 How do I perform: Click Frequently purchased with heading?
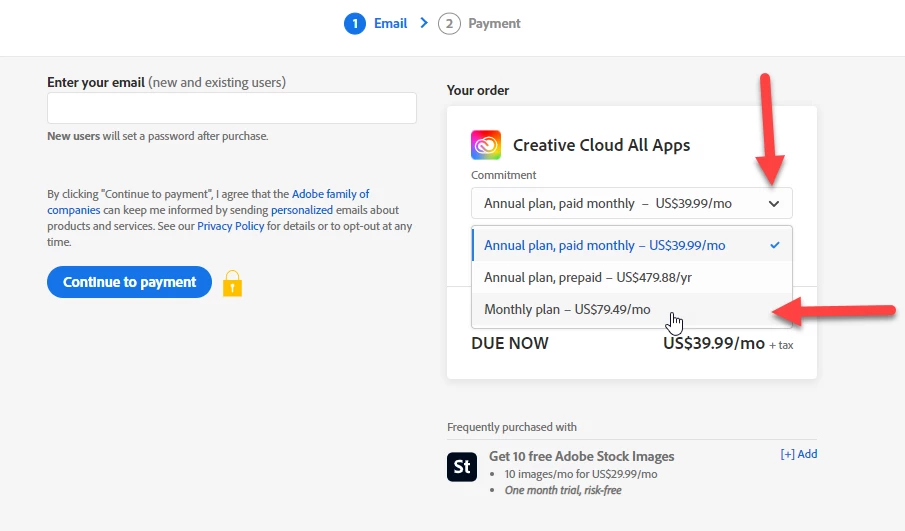click(511, 427)
